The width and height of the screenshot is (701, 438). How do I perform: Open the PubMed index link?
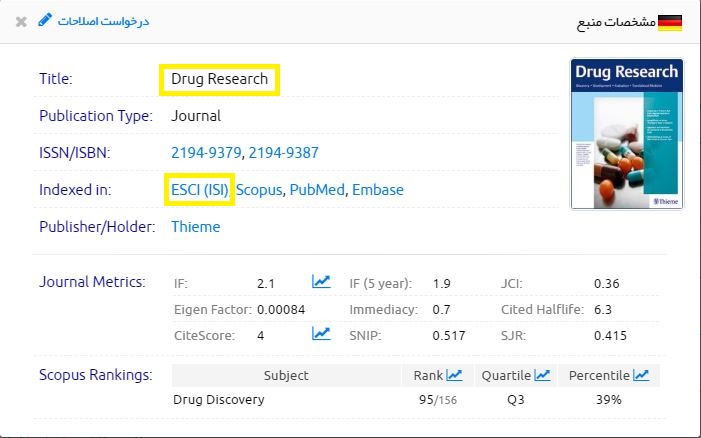click(x=316, y=189)
